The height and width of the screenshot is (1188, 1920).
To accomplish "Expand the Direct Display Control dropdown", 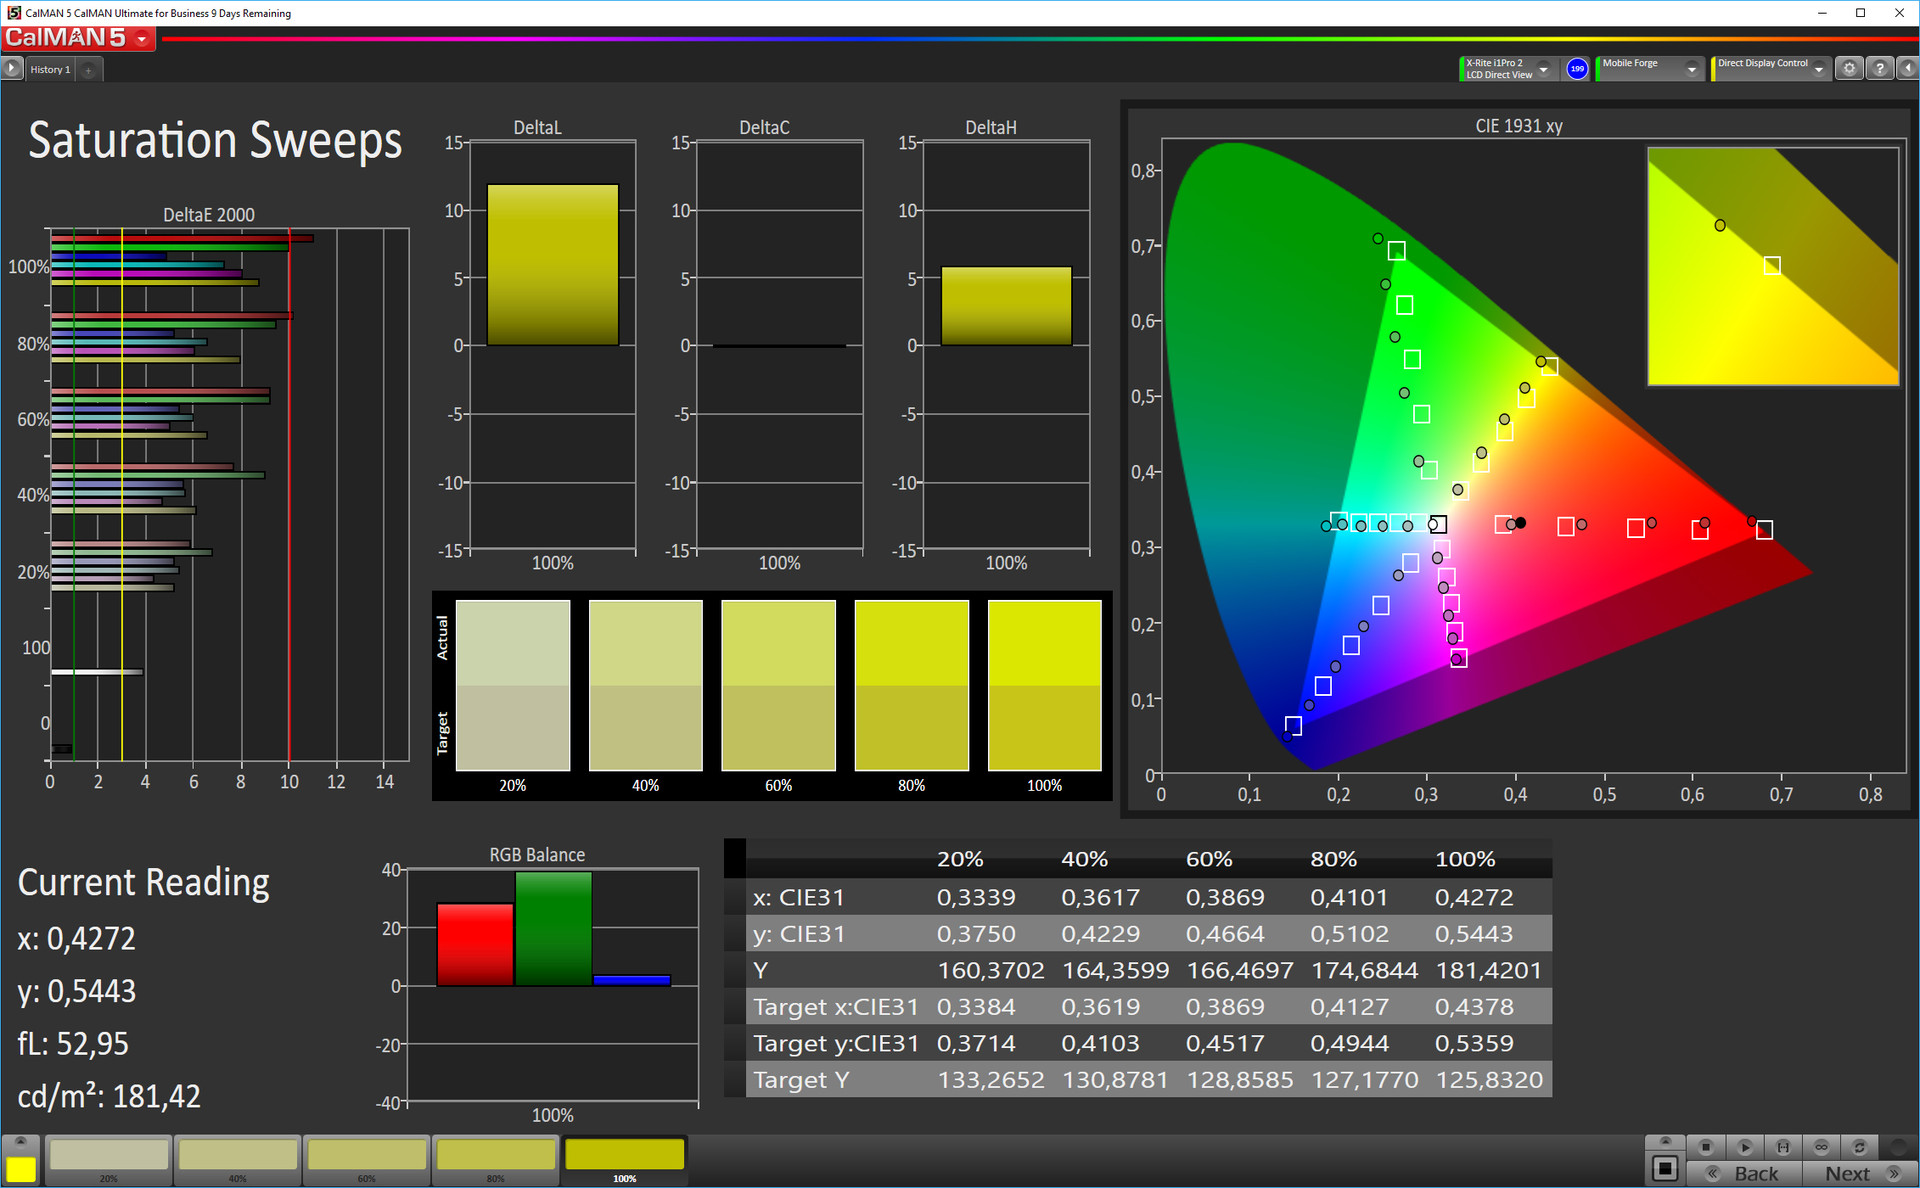I will pyautogui.click(x=1819, y=69).
